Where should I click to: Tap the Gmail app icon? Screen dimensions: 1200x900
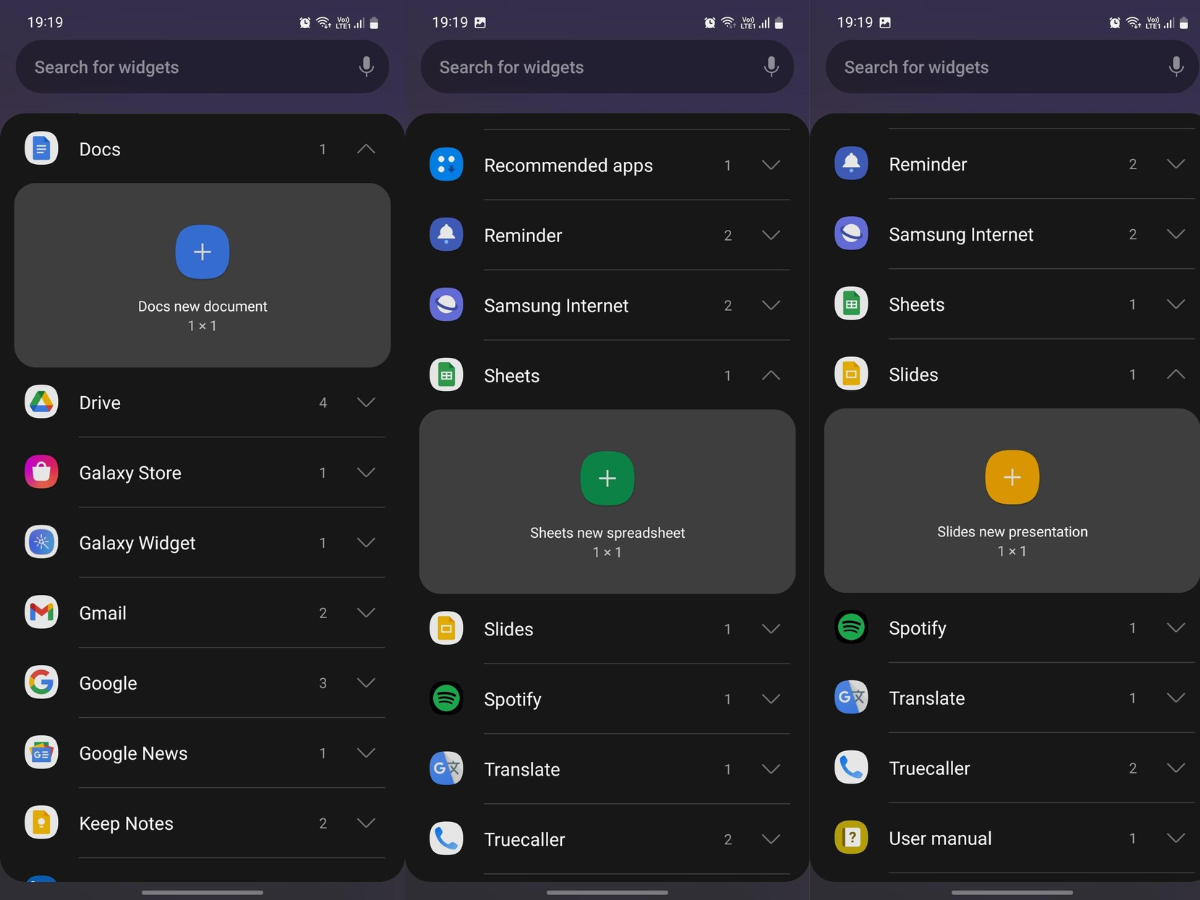click(x=42, y=612)
